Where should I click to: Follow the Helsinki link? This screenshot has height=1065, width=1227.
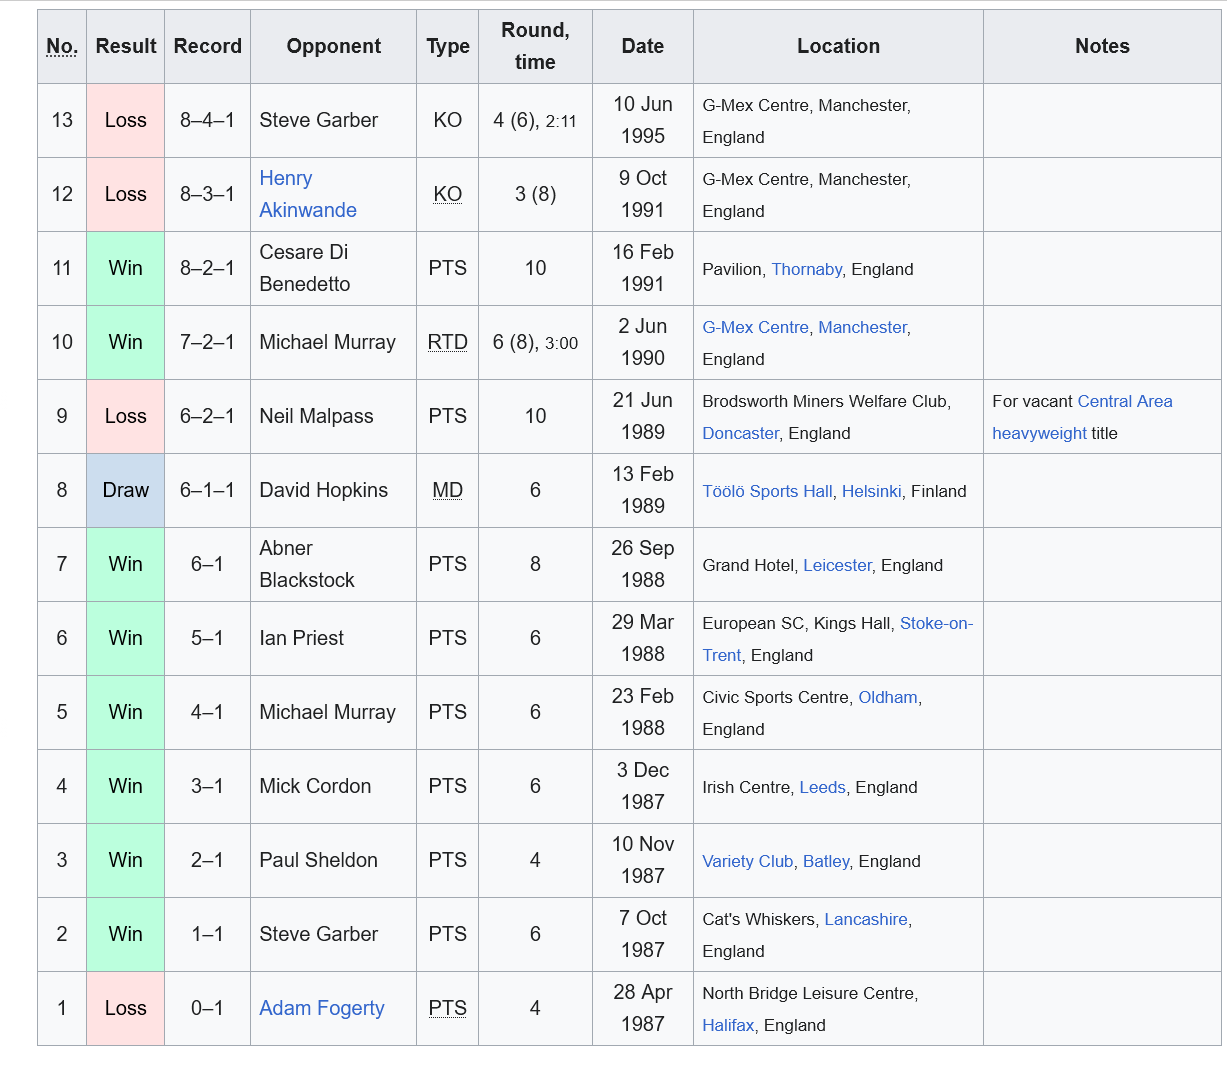pyautogui.click(x=871, y=491)
